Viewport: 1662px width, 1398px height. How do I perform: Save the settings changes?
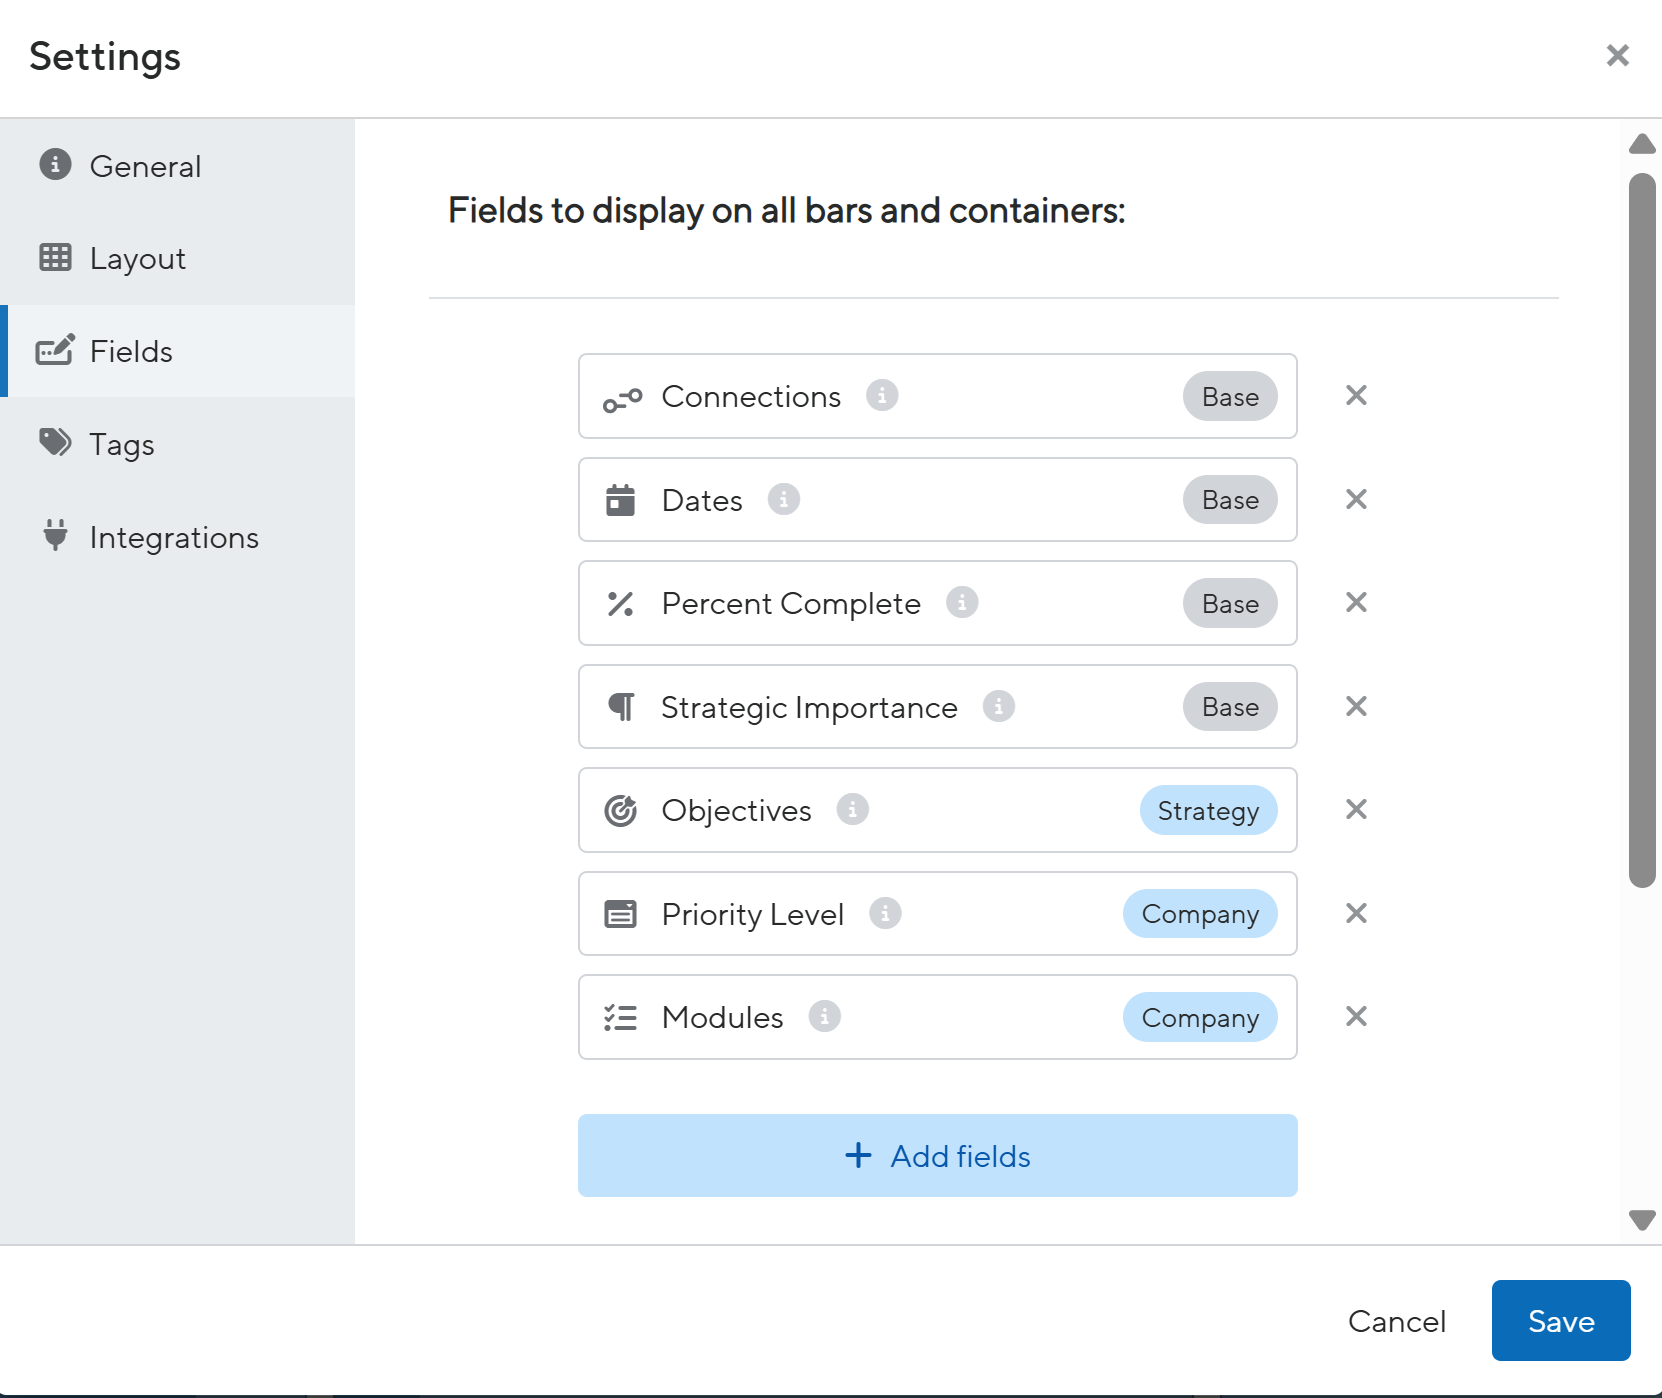[x=1560, y=1320]
